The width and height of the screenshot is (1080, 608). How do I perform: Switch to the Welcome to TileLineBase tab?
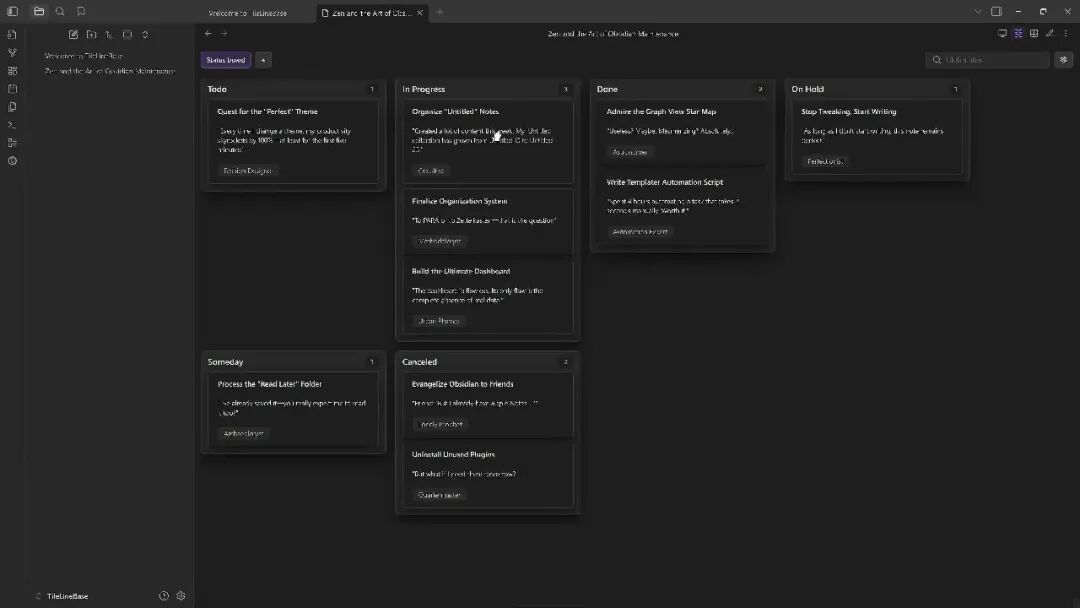pyautogui.click(x=247, y=12)
